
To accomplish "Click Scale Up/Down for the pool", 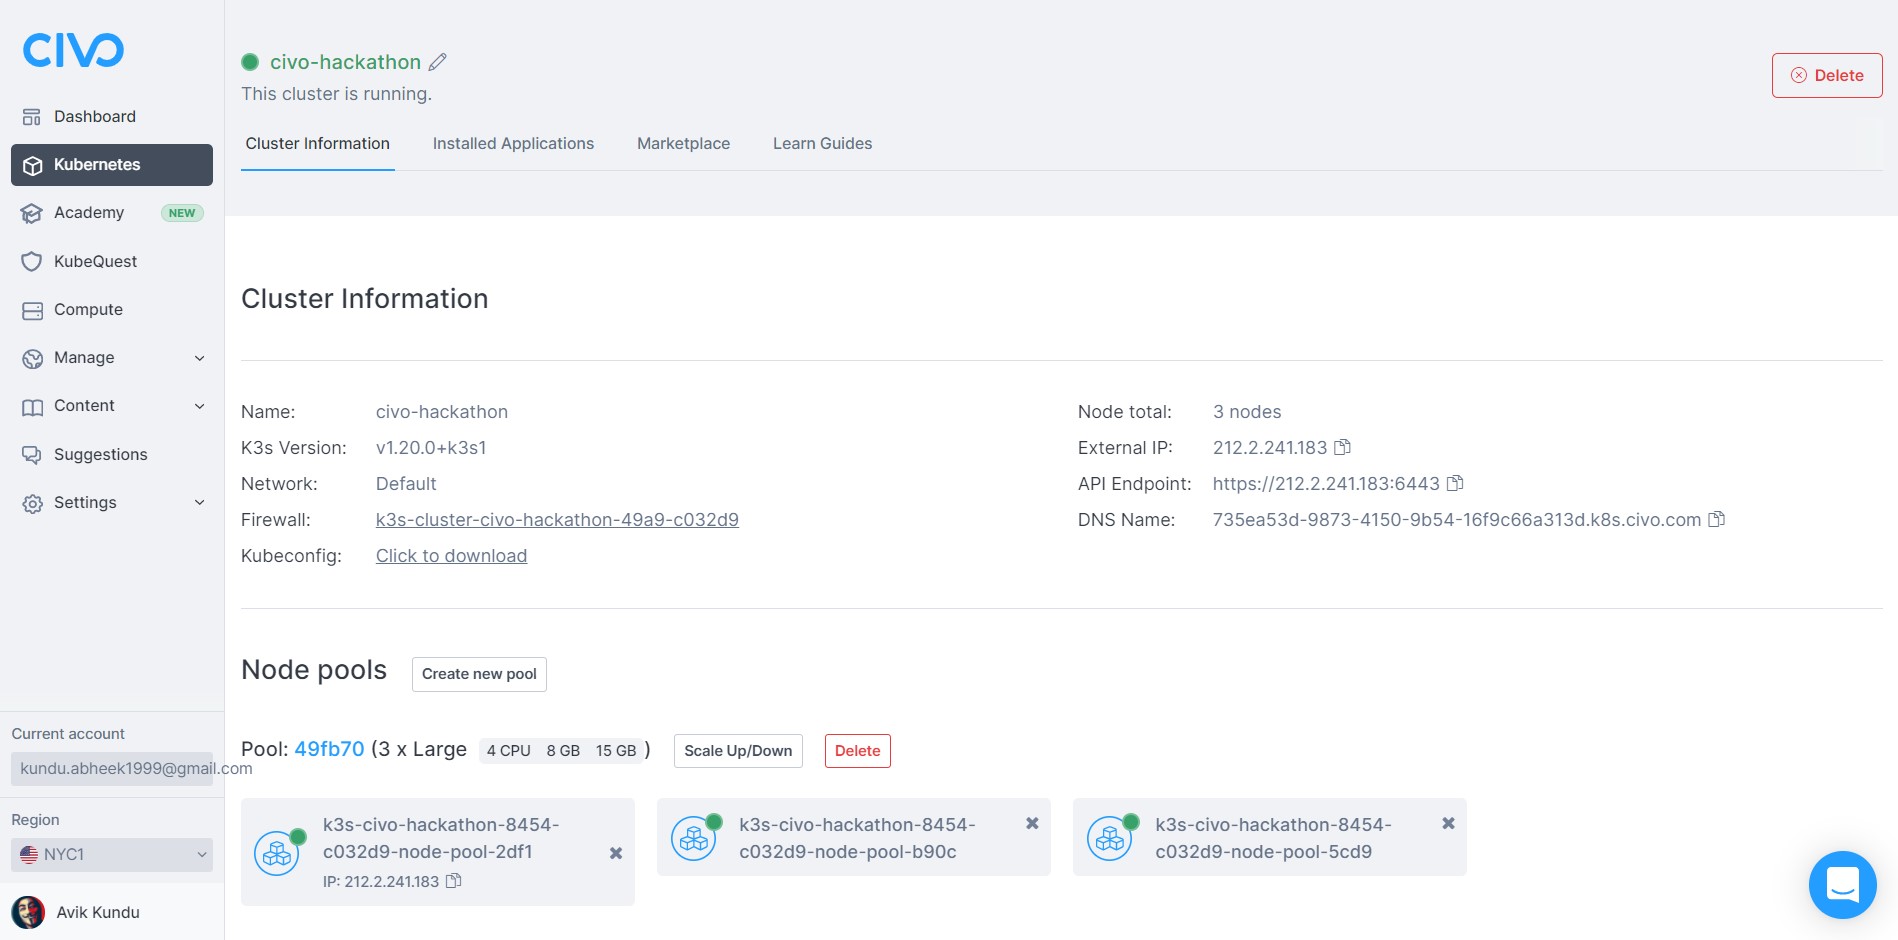I will 738,751.
